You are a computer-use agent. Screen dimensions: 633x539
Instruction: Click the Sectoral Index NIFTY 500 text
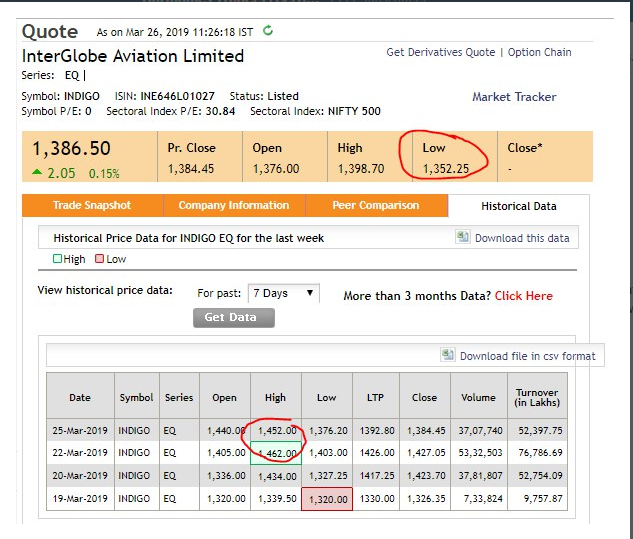click(x=315, y=111)
